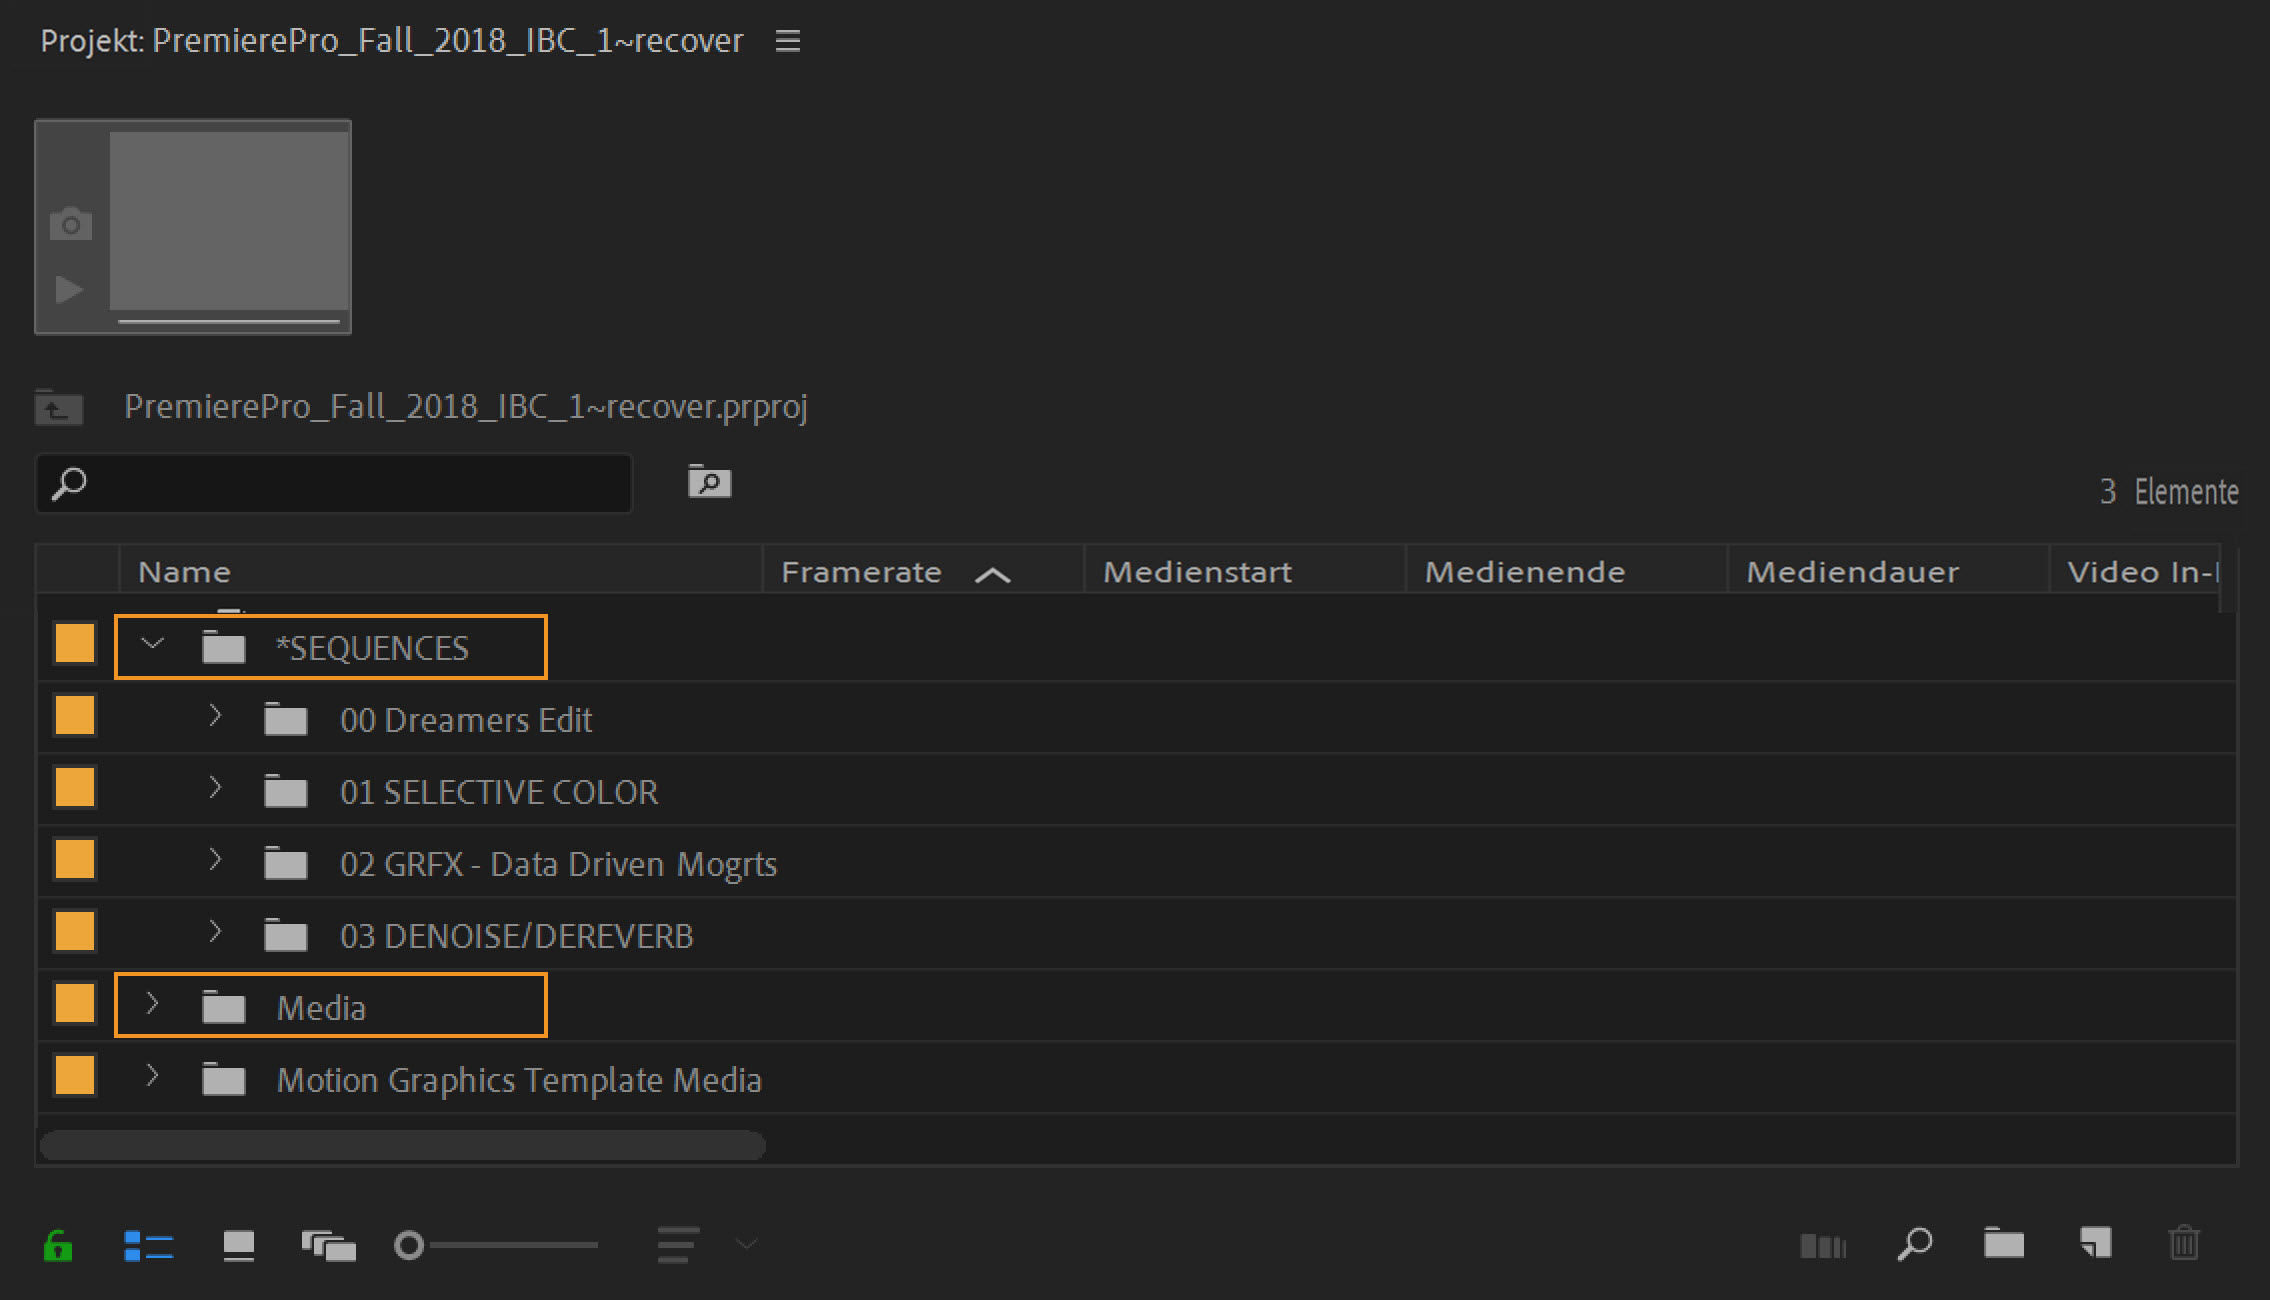Toggle the green project write lock icon
Screen dimensions: 2270x1300
58,1246
